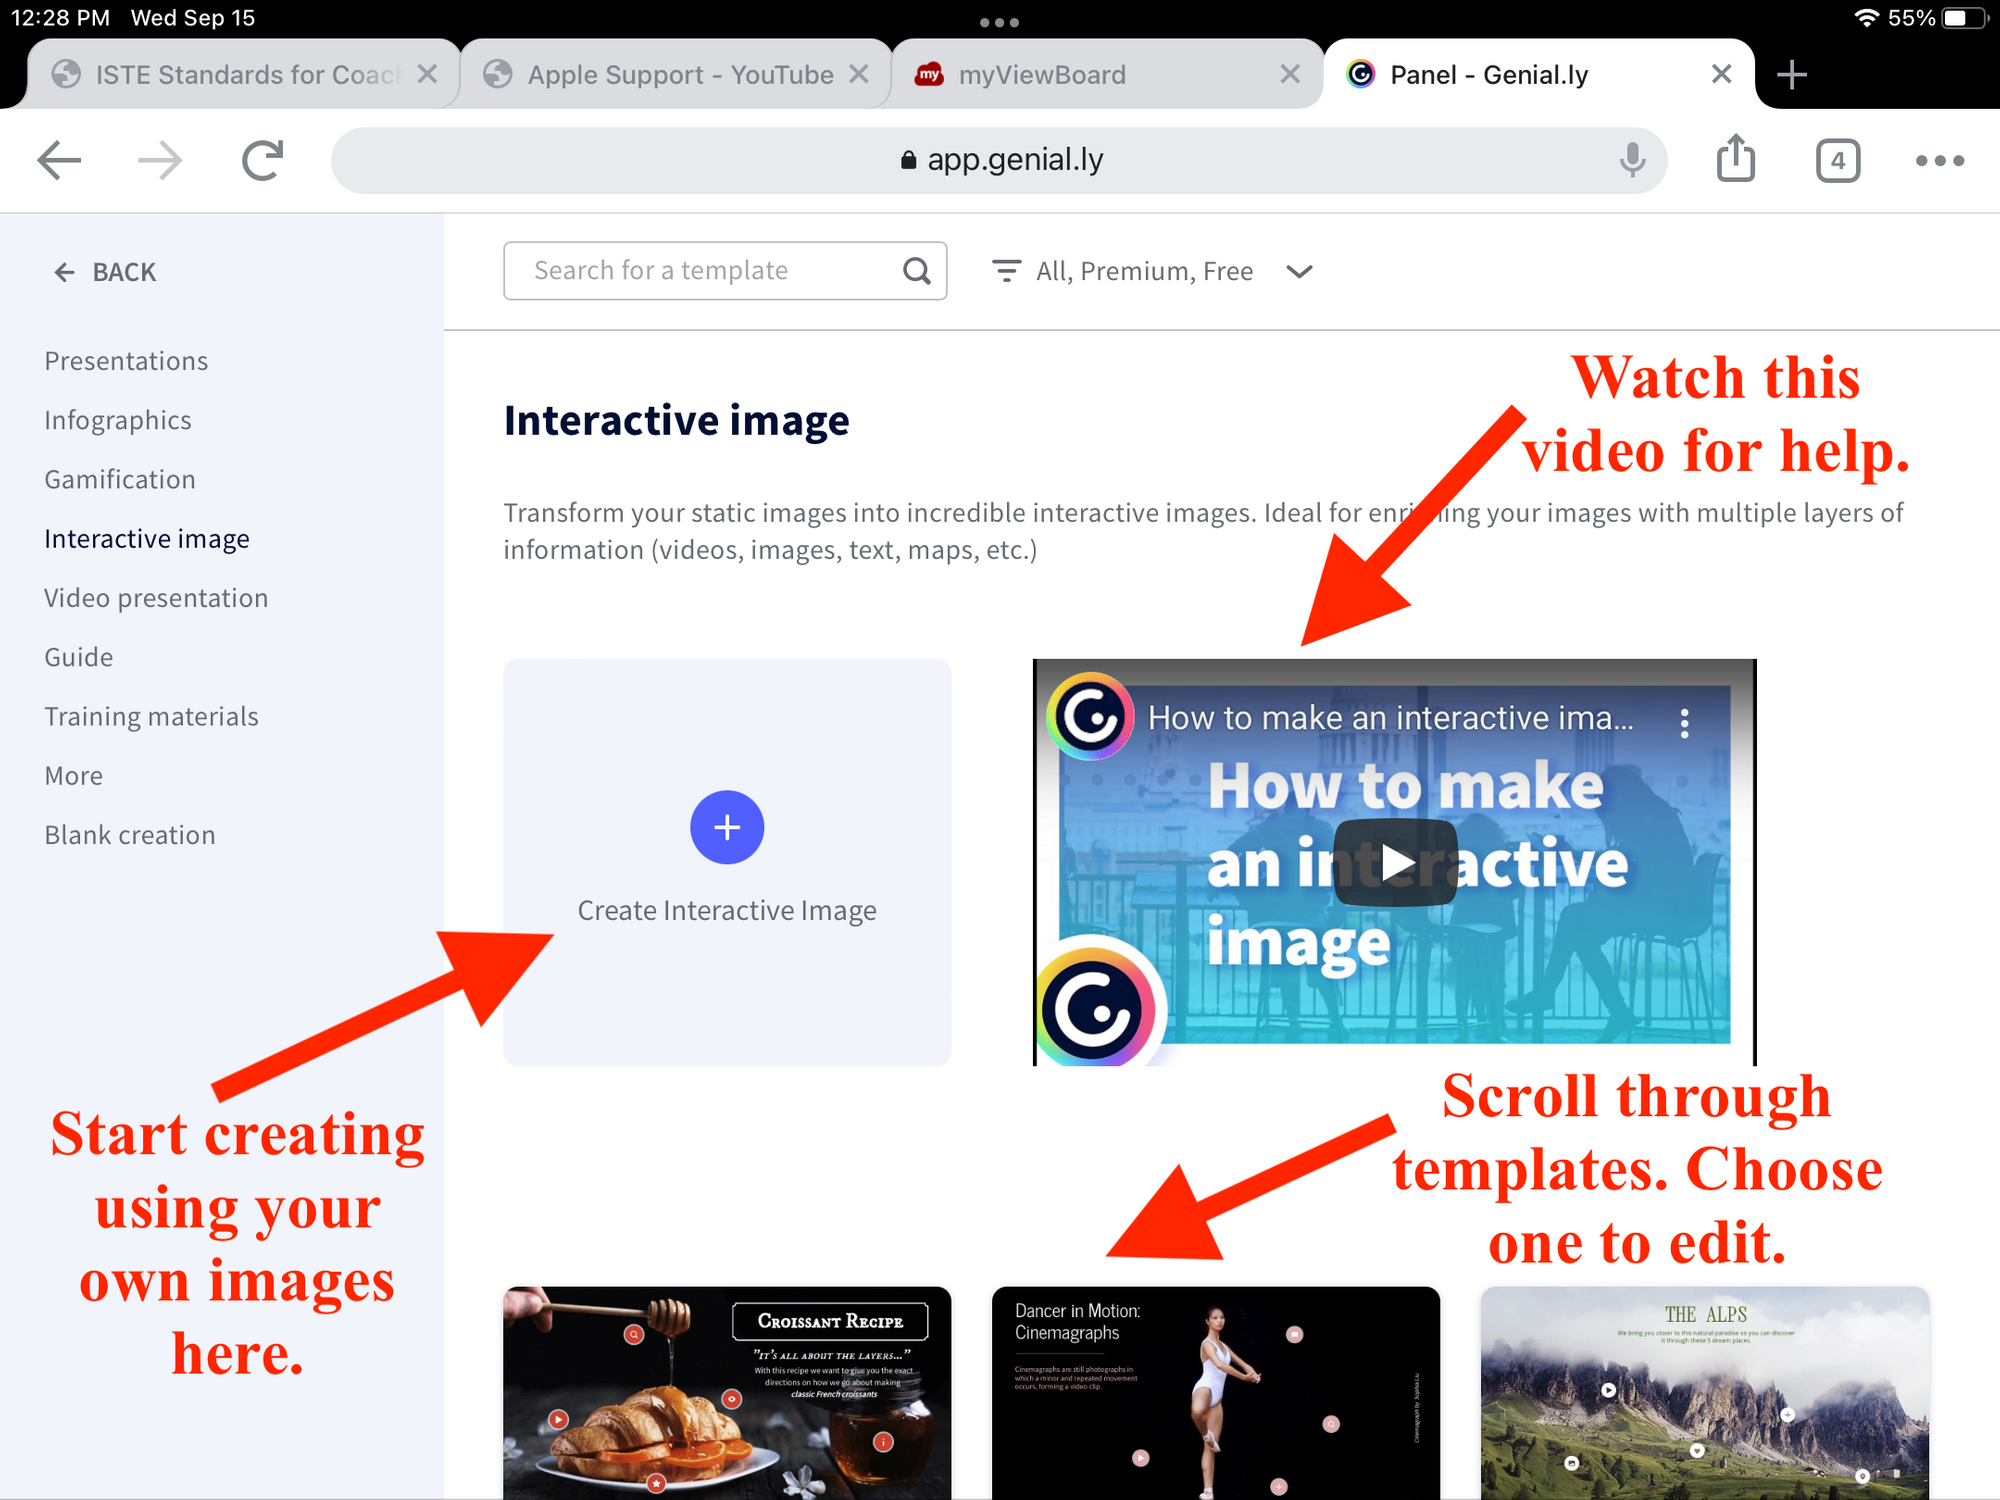Select Gamification in the sidebar
Viewport: 2000px width, 1500px height.
[120, 480]
